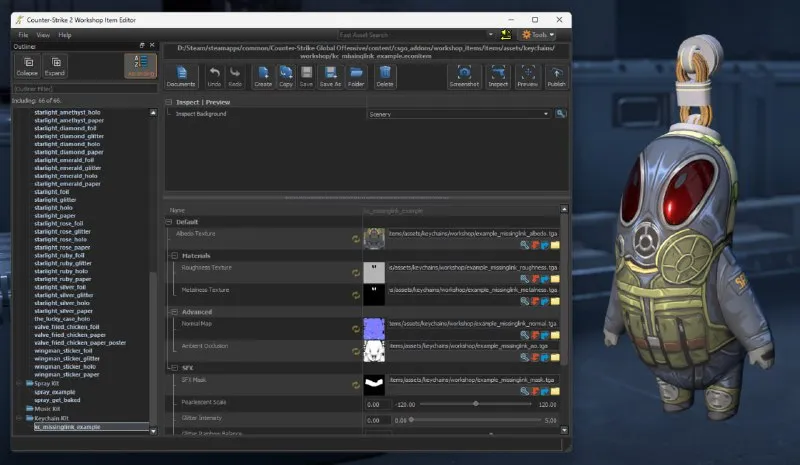Publish the item to workshop
This screenshot has width=800, height=465.
pyautogui.click(x=556, y=77)
